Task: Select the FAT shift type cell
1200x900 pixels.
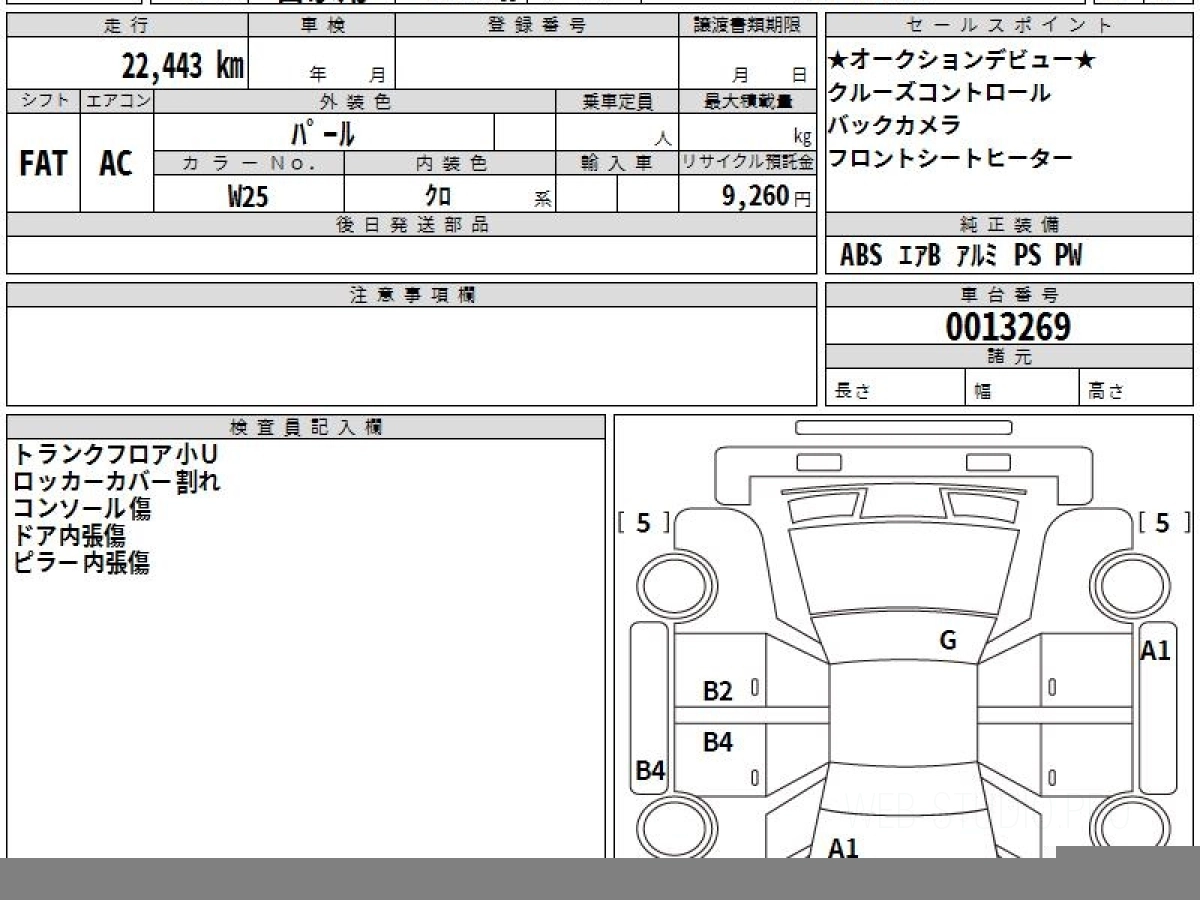Action: tap(43, 164)
